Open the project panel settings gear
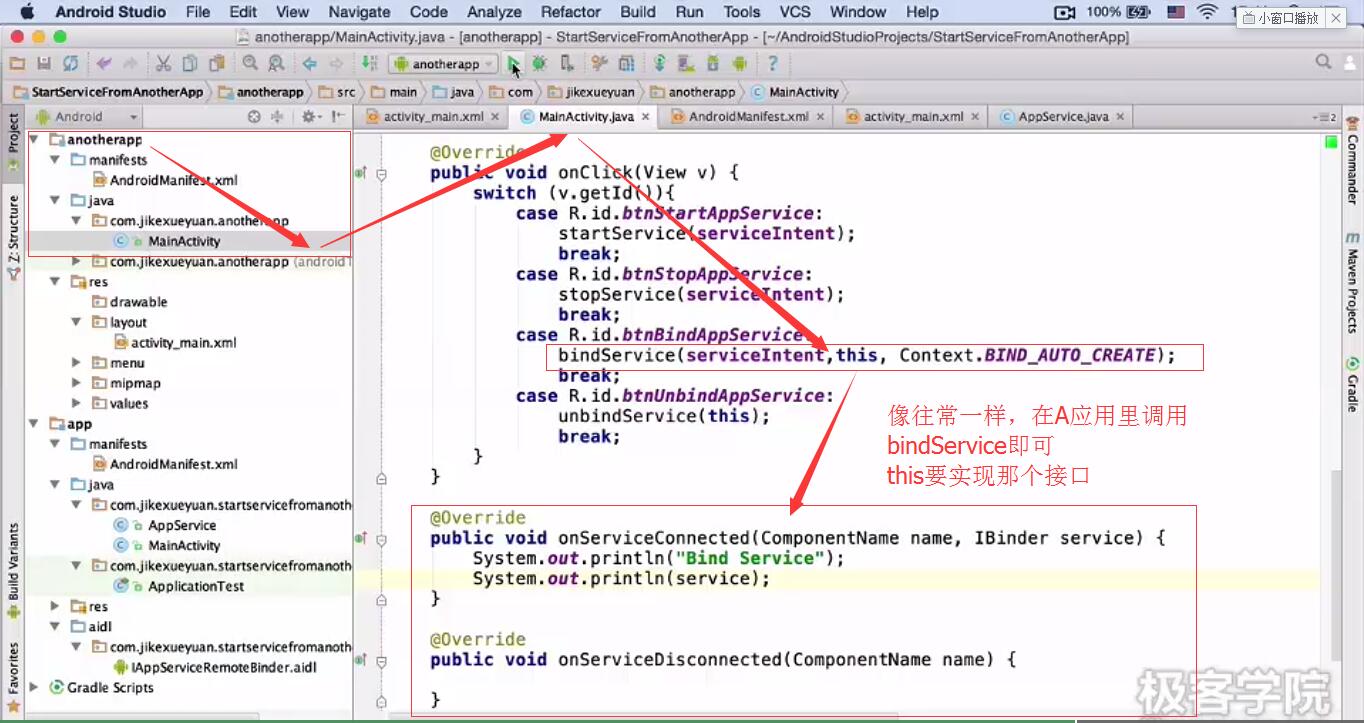The image size is (1364, 723). 311,117
